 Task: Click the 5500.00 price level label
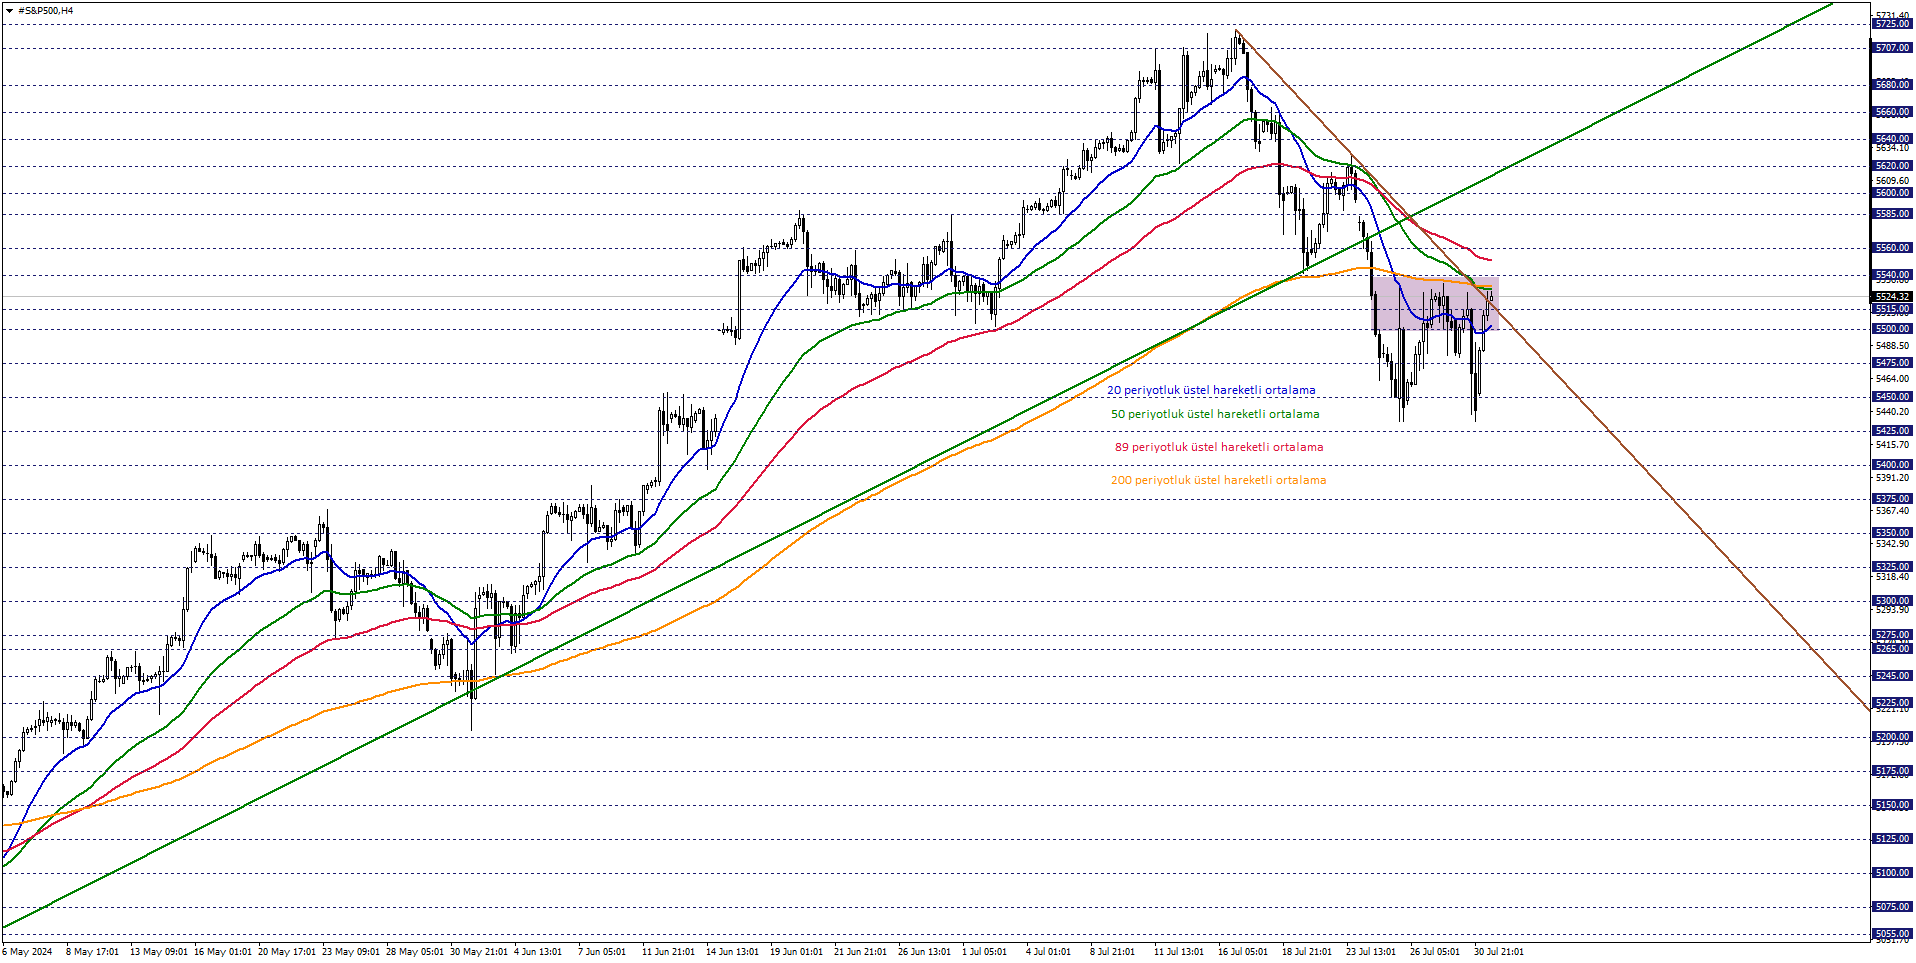pyautogui.click(x=1892, y=329)
